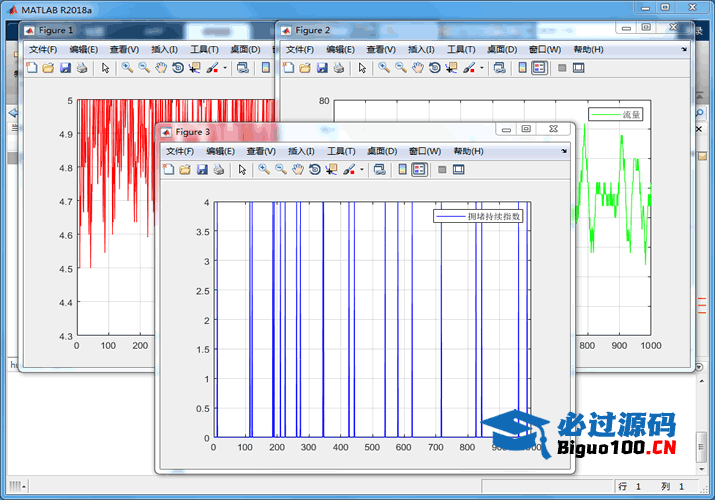
Task: Select Rotate 3D tool in Figure 3
Action: pyautogui.click(x=315, y=170)
